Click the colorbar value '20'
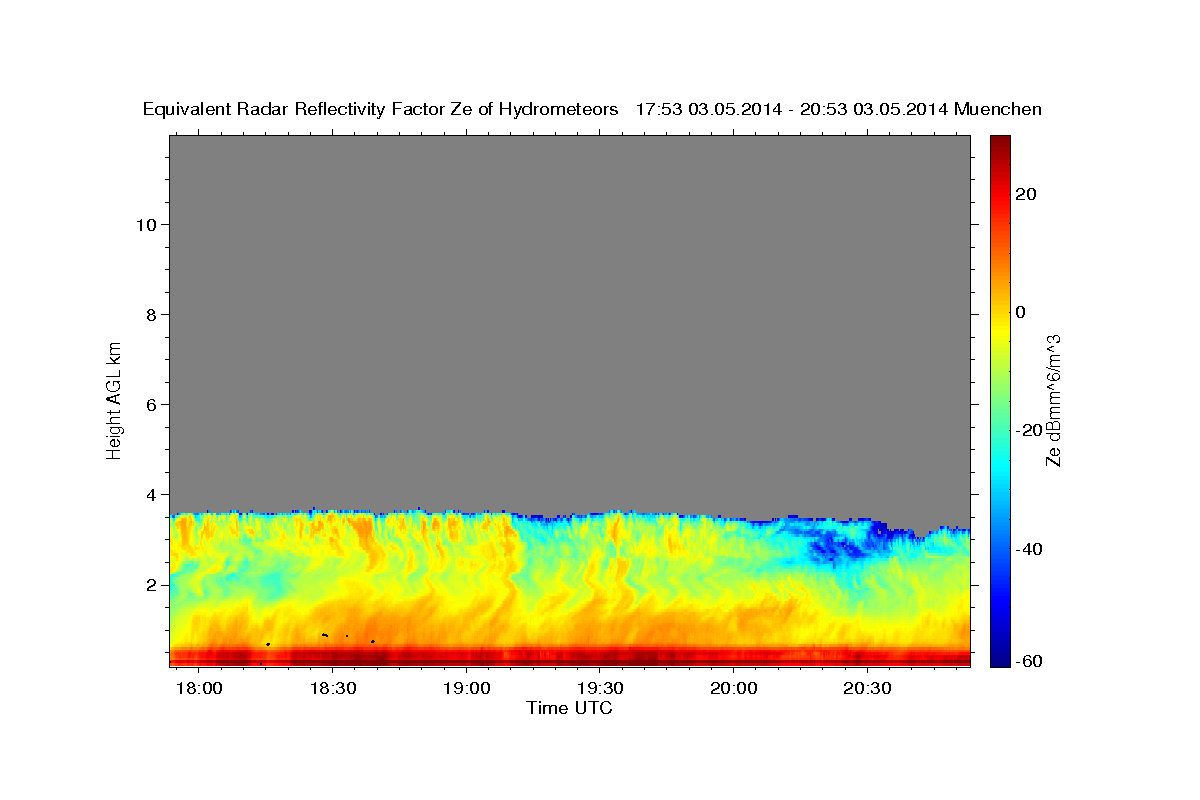The width and height of the screenshot is (1200, 800). pos(1025,194)
